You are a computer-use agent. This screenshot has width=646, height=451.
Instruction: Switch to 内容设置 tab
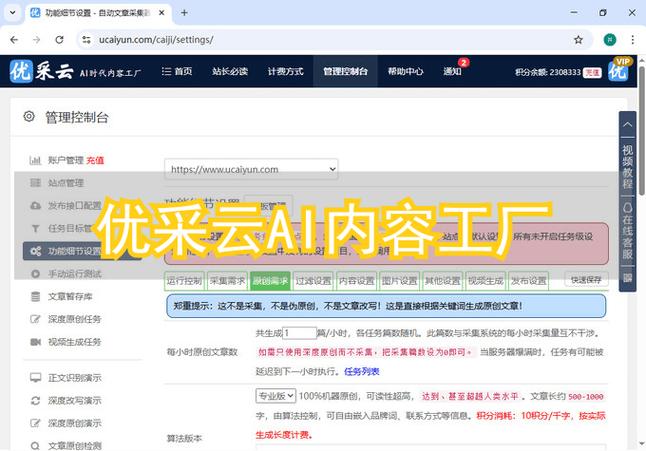(x=356, y=281)
